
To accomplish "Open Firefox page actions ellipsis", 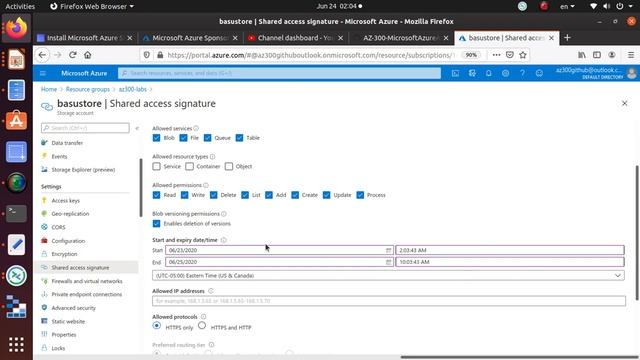I will pyautogui.click(x=496, y=55).
